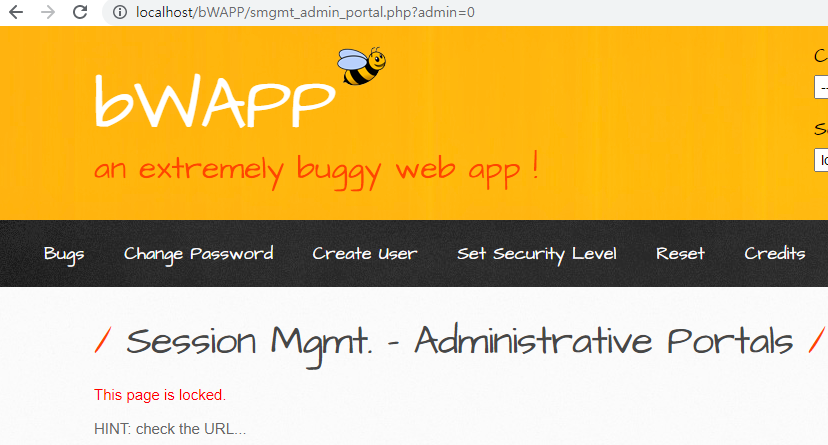The image size is (828, 445).
Task: Expand the security level dropdown in header
Action: (x=821, y=160)
